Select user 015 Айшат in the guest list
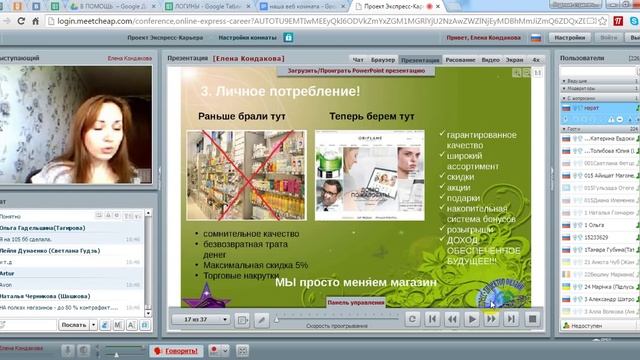The image size is (640, 360). tap(599, 176)
